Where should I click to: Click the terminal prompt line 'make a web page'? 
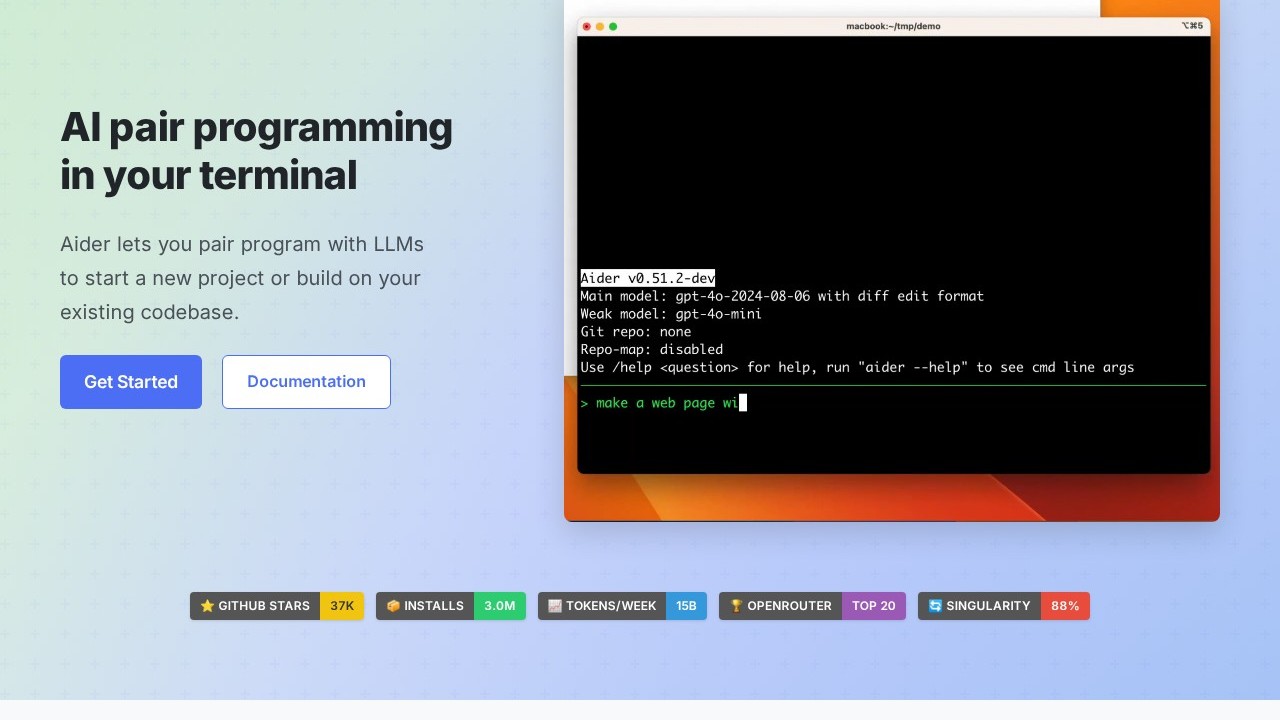click(665, 403)
